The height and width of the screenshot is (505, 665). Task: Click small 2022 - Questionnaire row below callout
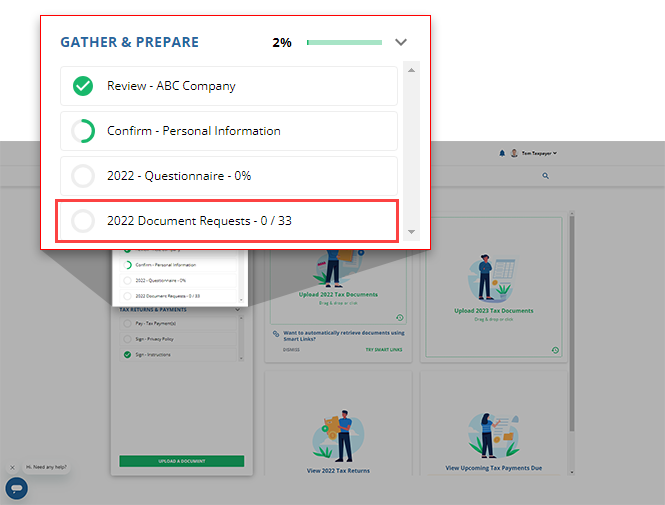click(x=178, y=281)
